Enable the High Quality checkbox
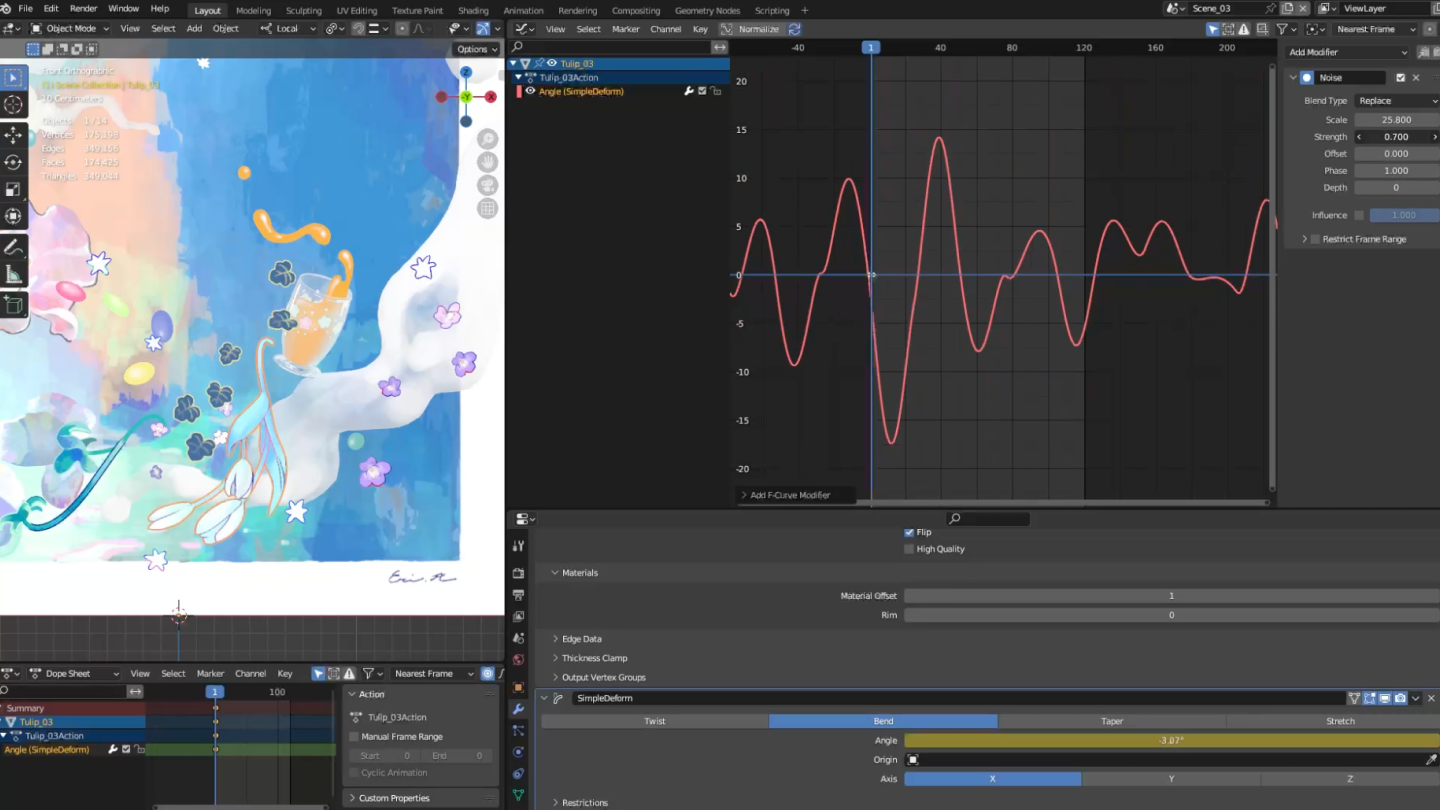The image size is (1440, 810). (x=909, y=549)
